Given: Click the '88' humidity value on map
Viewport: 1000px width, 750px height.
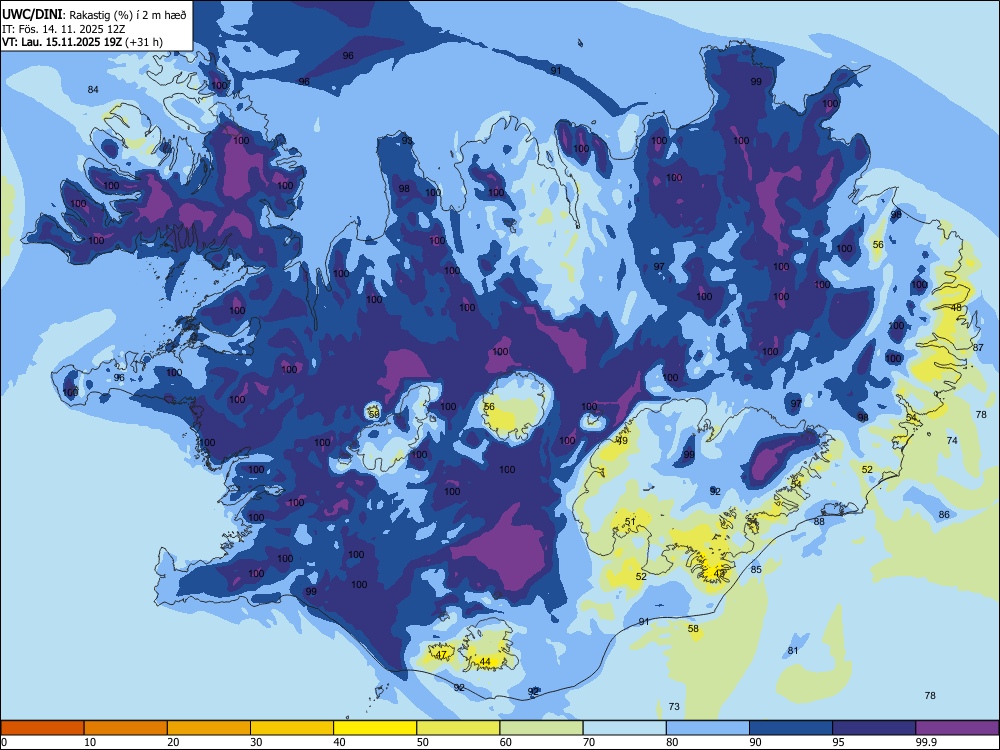Looking at the screenshot, I should pyautogui.click(x=819, y=521).
